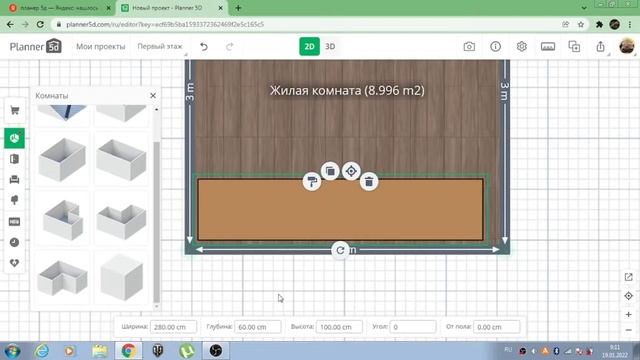Switch to 2D view mode
Viewport: 640px width, 360px height.
coord(309,47)
